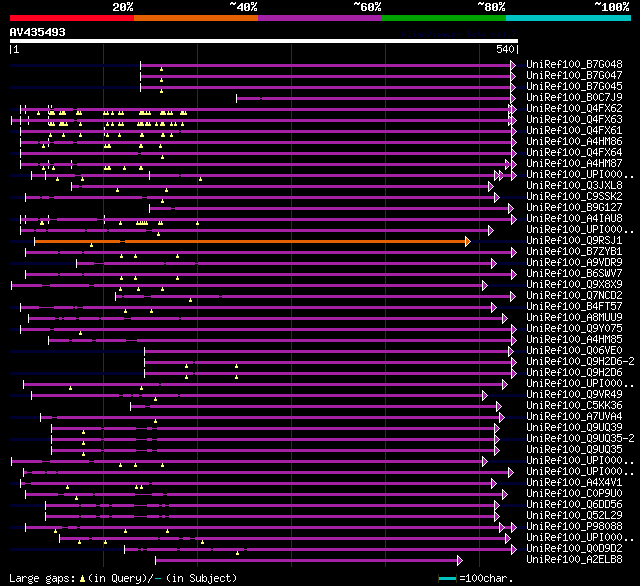Screen dimensions: 640x586
Task: Select the UniRef100_Q9H2D6-2 label
Action: point(580,362)
